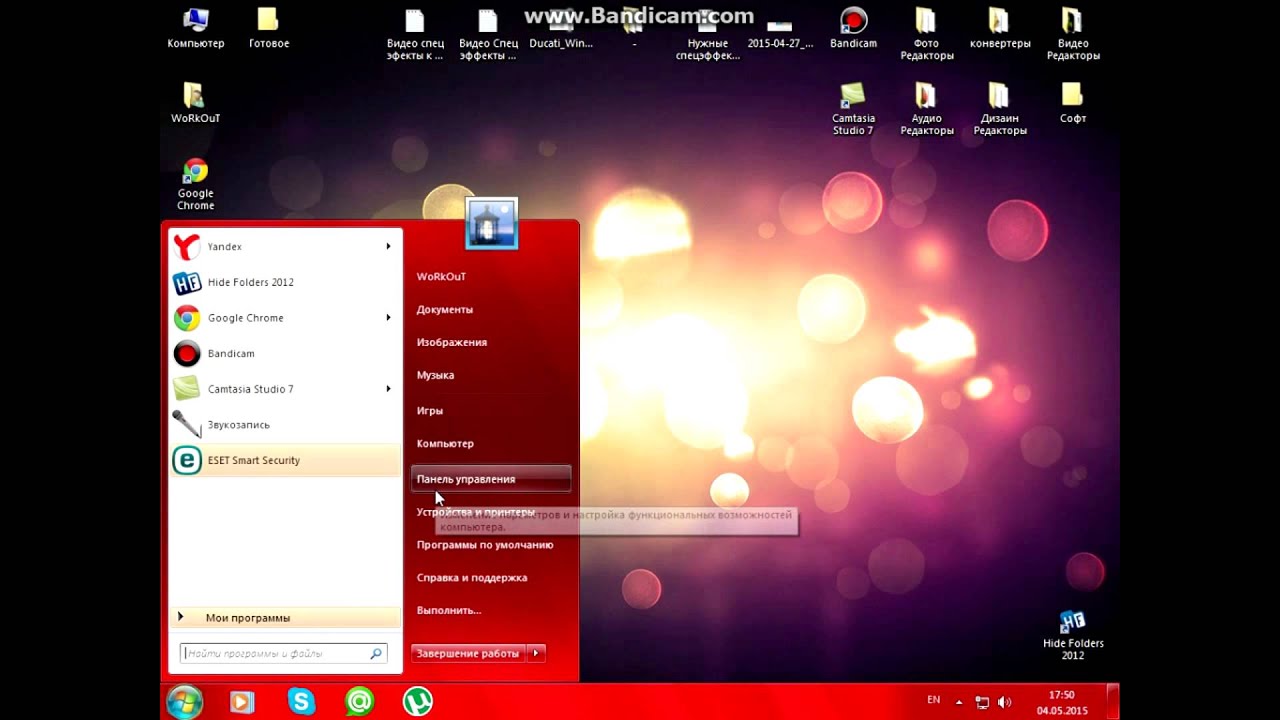Expand Мои программы list
The image size is (1280, 720).
[285, 617]
